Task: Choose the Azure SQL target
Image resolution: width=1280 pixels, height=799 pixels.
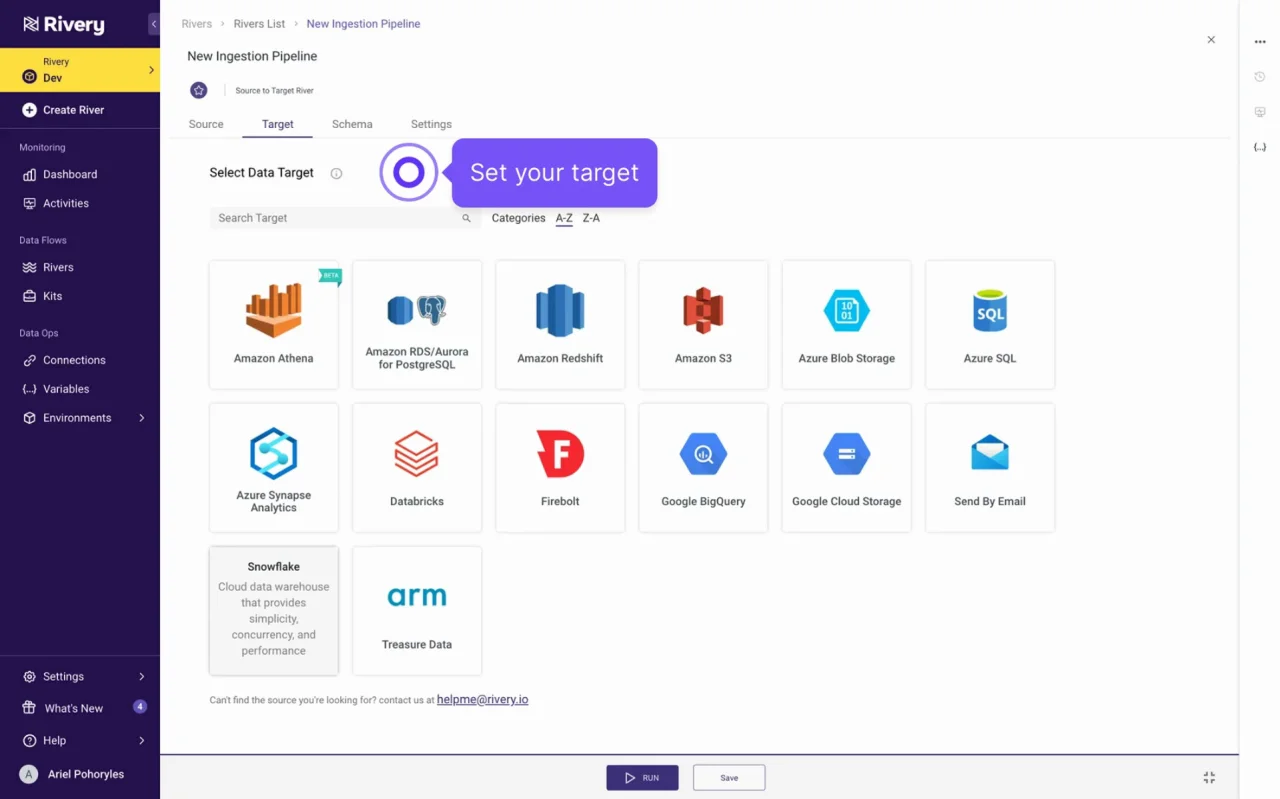Action: (990, 325)
